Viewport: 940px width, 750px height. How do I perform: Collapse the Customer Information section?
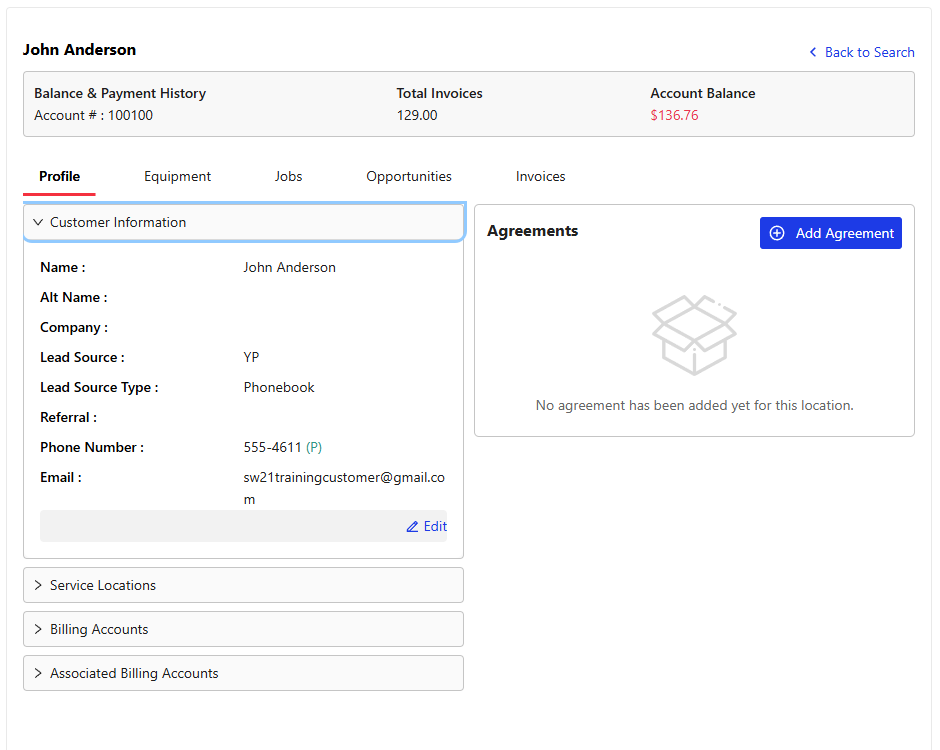pyautogui.click(x=244, y=222)
